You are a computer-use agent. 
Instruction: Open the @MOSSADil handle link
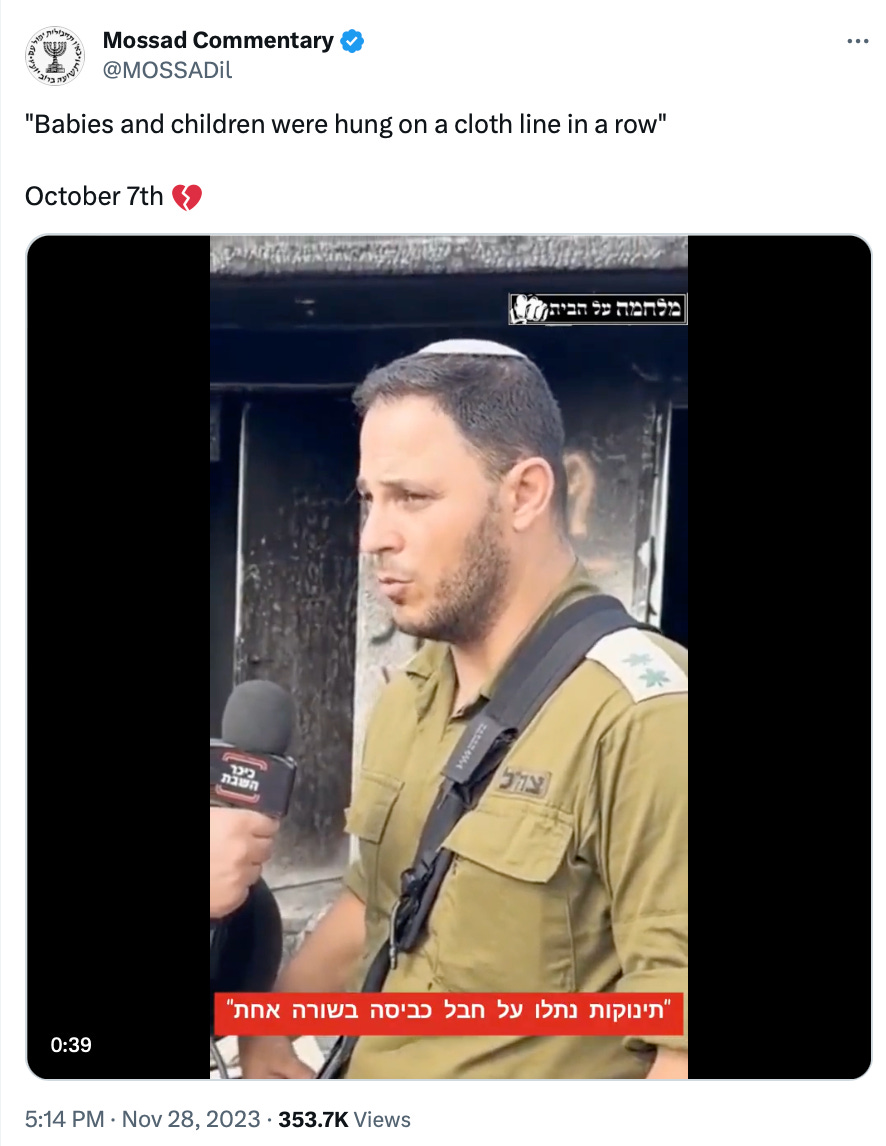167,70
